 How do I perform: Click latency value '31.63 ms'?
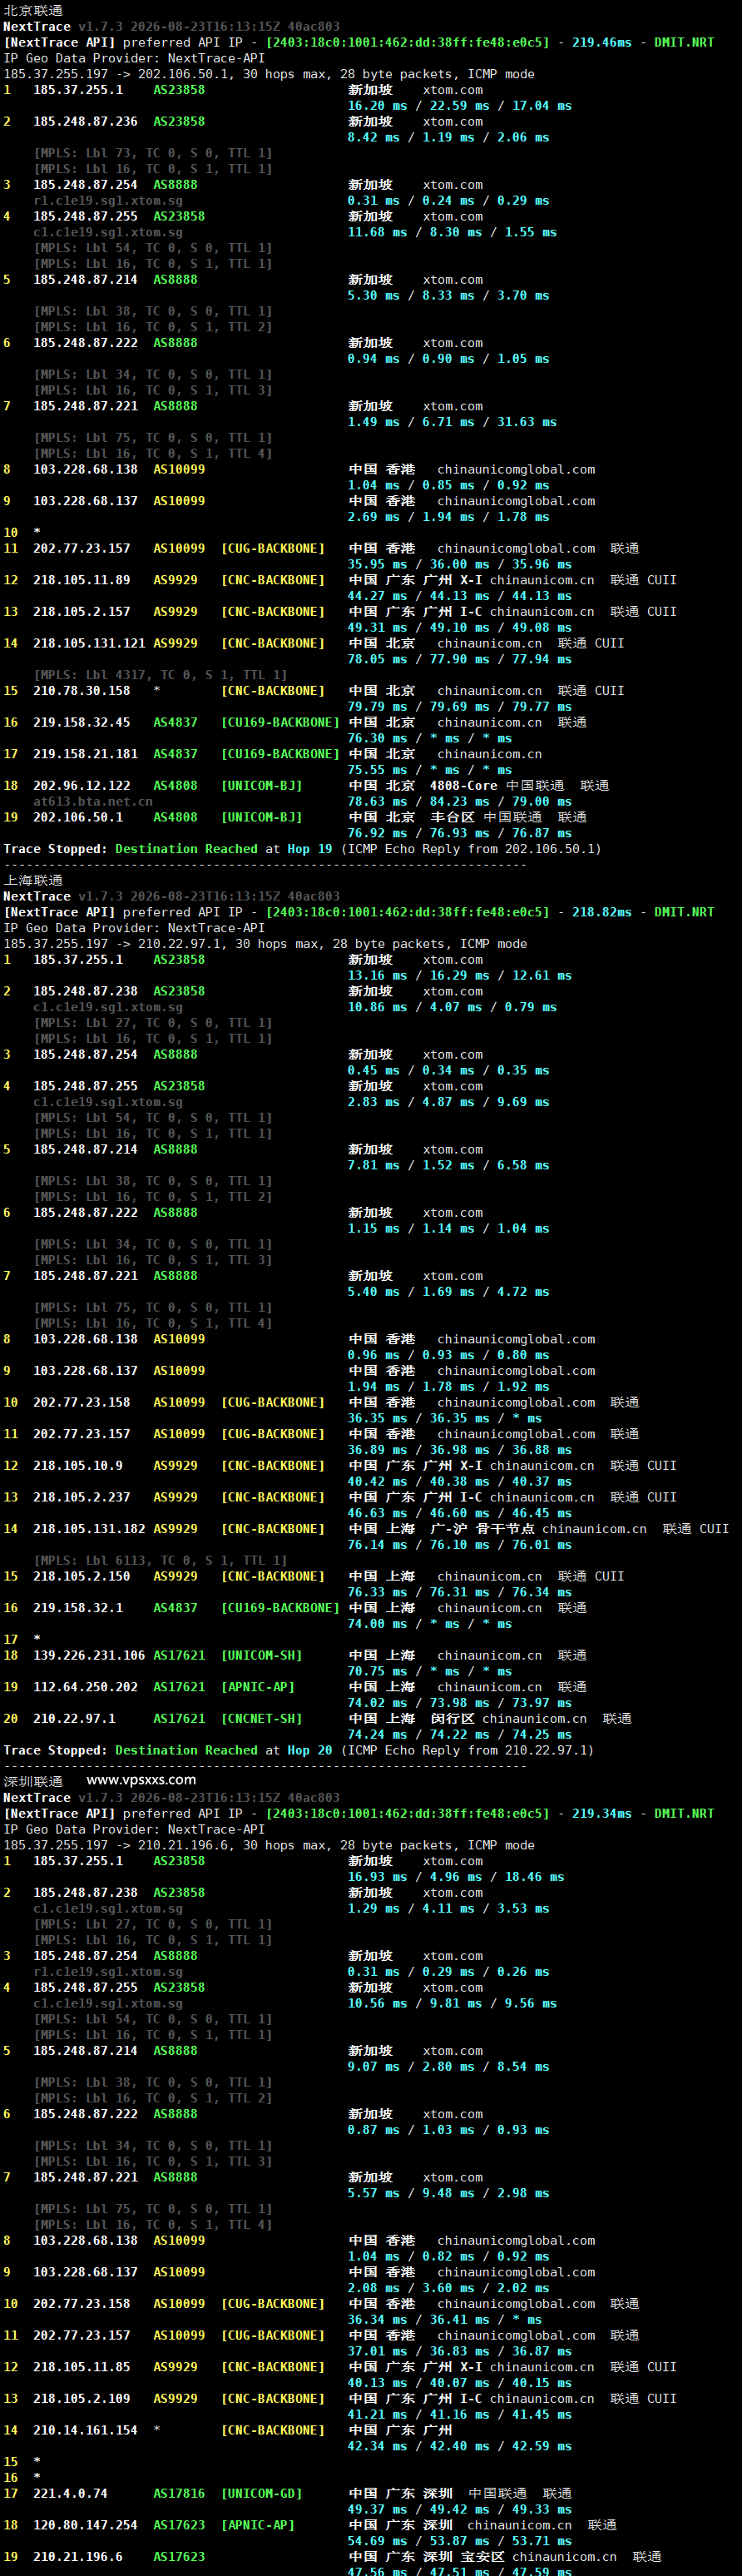[527, 422]
